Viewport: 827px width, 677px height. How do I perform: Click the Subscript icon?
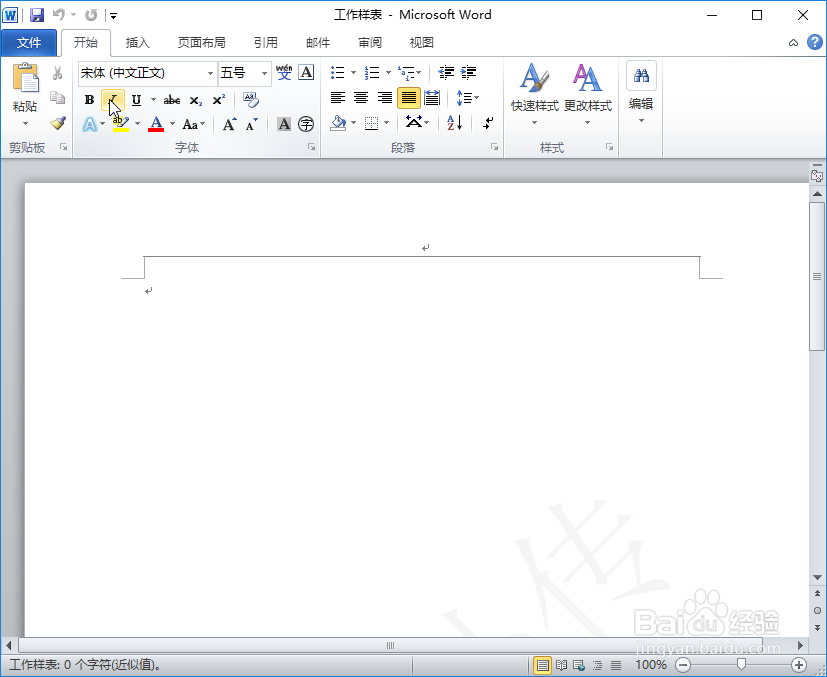pos(195,99)
